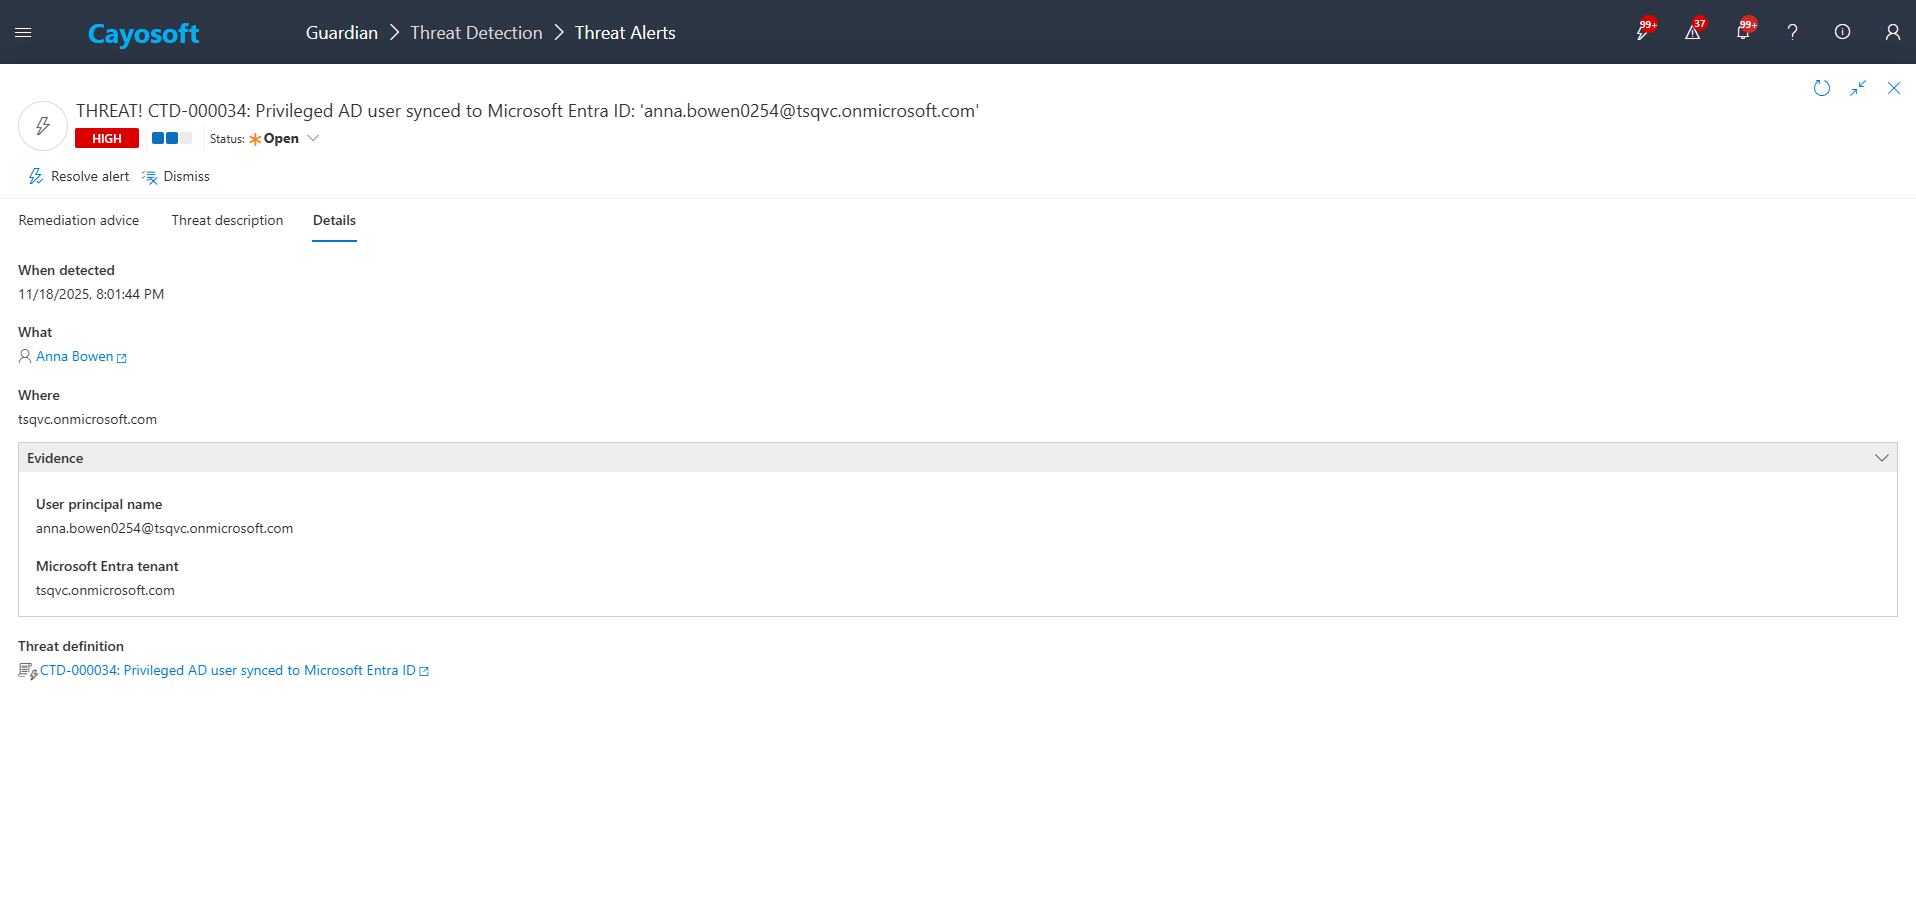Click the Evidence section header
This screenshot has width=1916, height=908.
pos(56,458)
